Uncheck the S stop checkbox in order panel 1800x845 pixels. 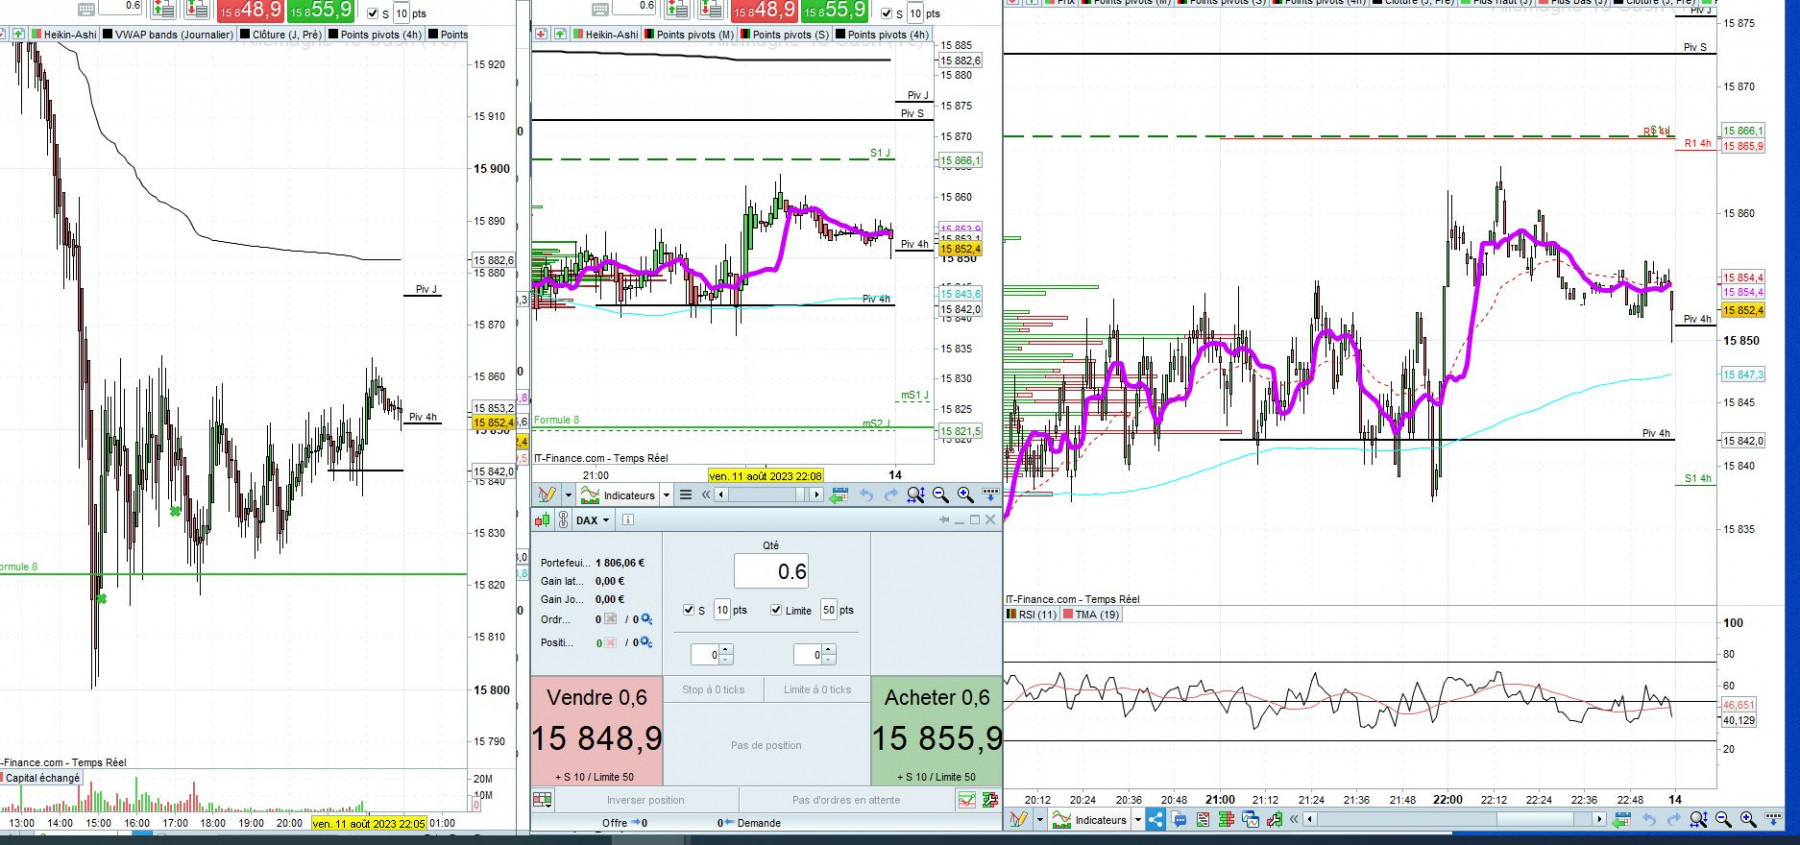coord(688,610)
